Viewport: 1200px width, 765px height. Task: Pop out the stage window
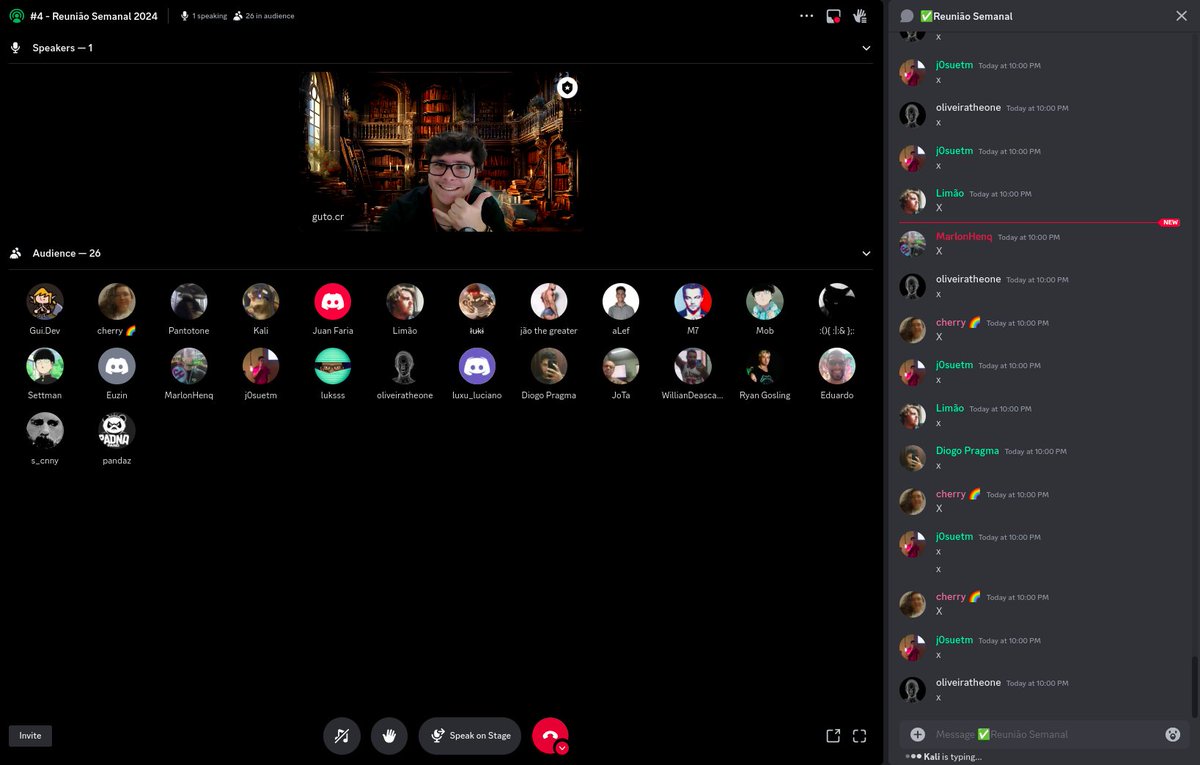pyautogui.click(x=833, y=736)
